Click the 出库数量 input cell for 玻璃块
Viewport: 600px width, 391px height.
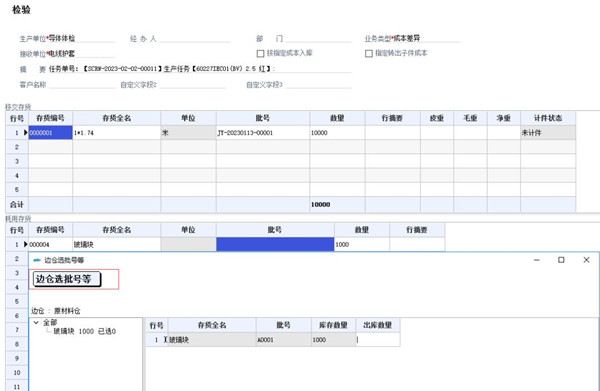click(378, 340)
